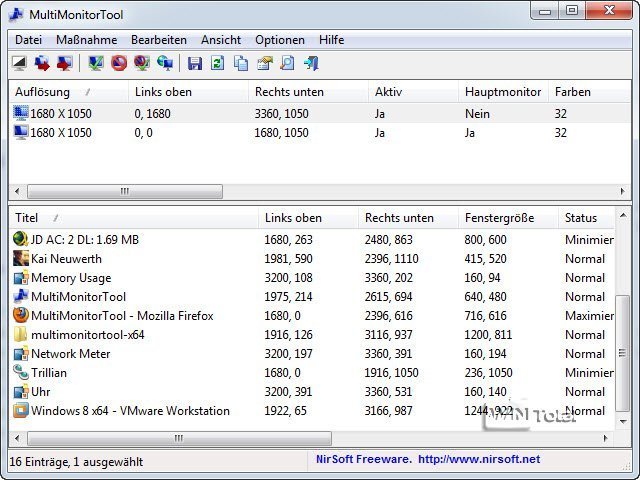Click the copy selected items icon

(x=241, y=64)
